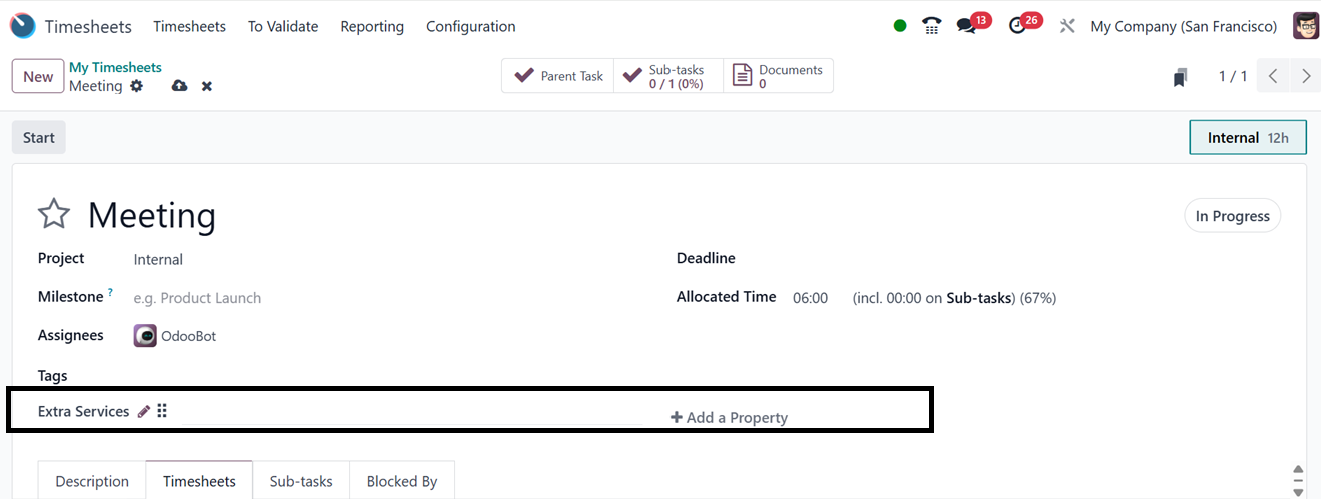Image resolution: width=1321 pixels, height=499 pixels.
Task: Edit the Extra Services property pencil icon
Action: 144,411
